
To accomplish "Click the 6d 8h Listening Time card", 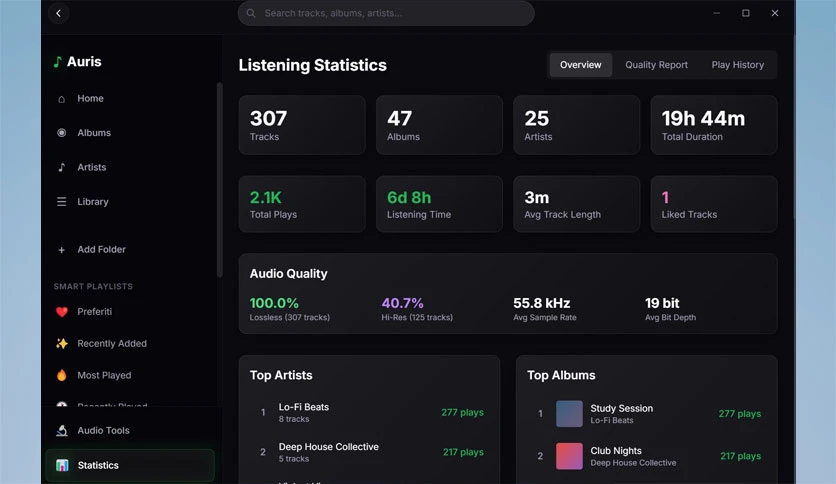I will click(x=439, y=204).
